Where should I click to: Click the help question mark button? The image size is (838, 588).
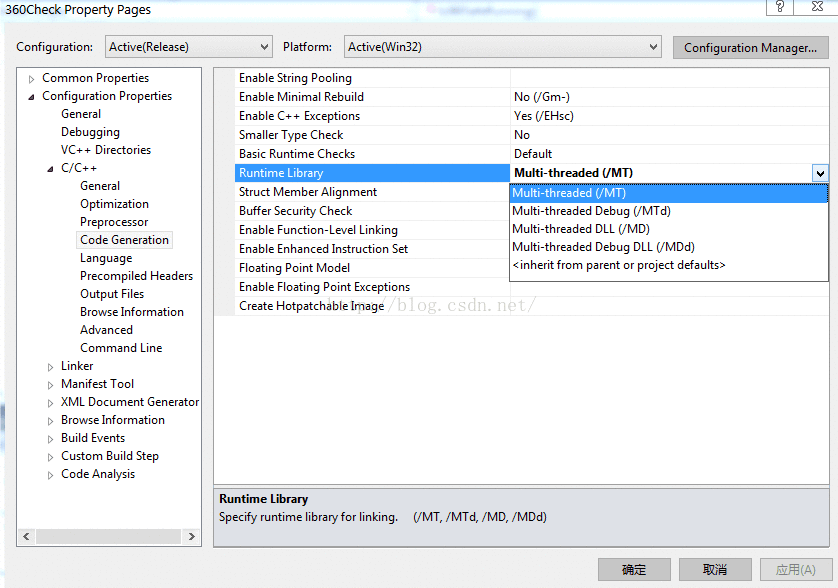pyautogui.click(x=780, y=7)
